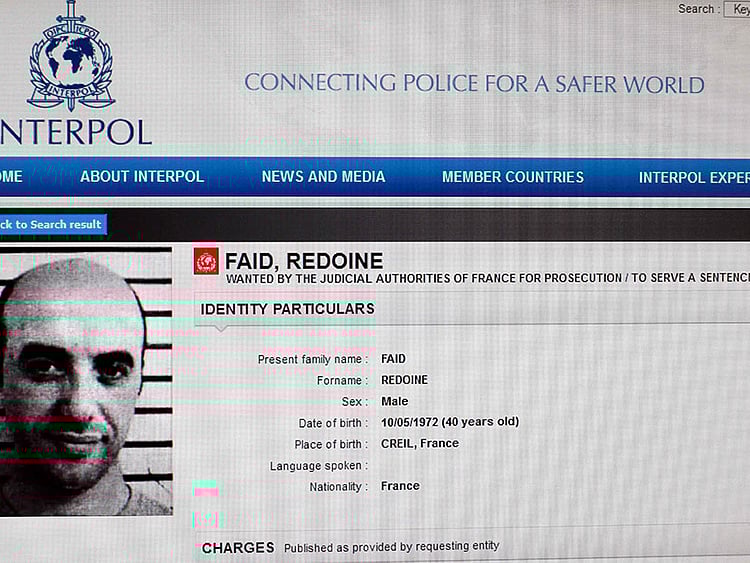Screen dimensions: 750x563
Task: Click the INTERPOL wordmark text under the logo
Action: [x=76, y=132]
